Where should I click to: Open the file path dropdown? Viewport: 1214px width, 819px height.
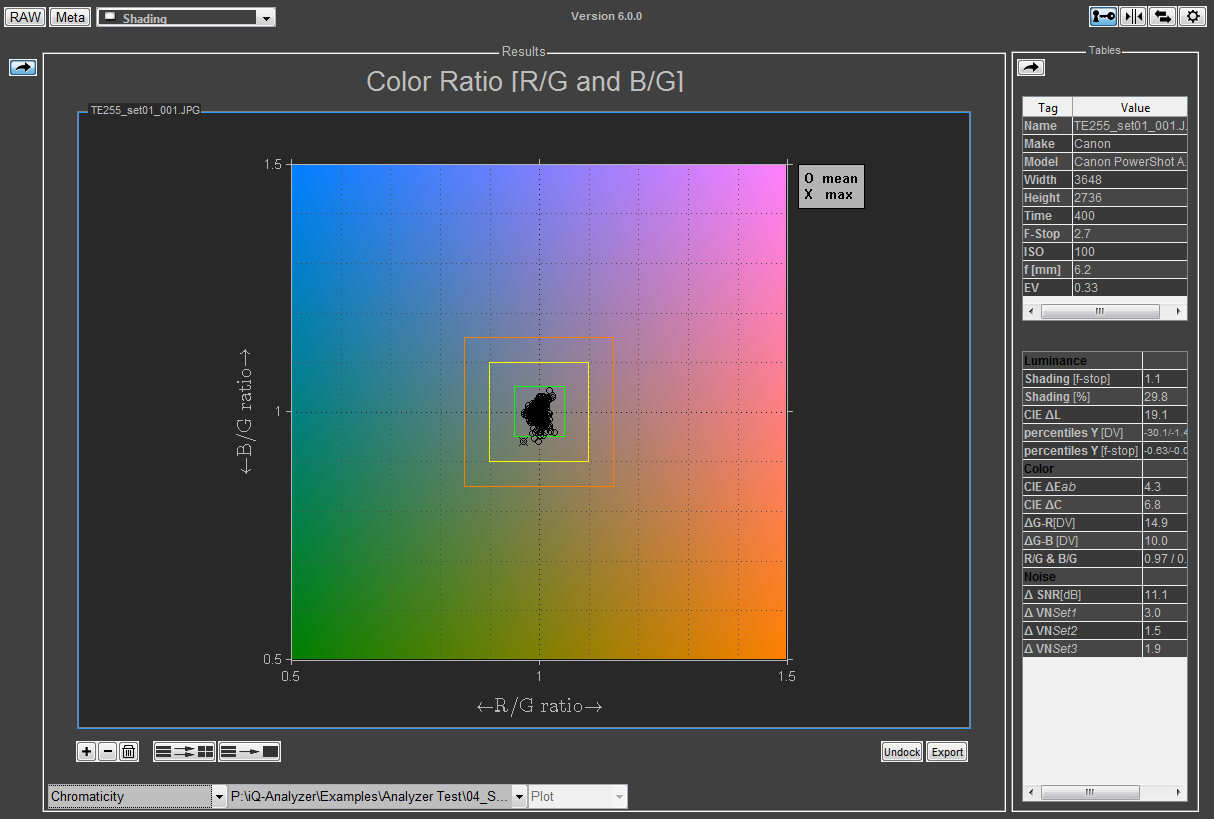click(520, 797)
